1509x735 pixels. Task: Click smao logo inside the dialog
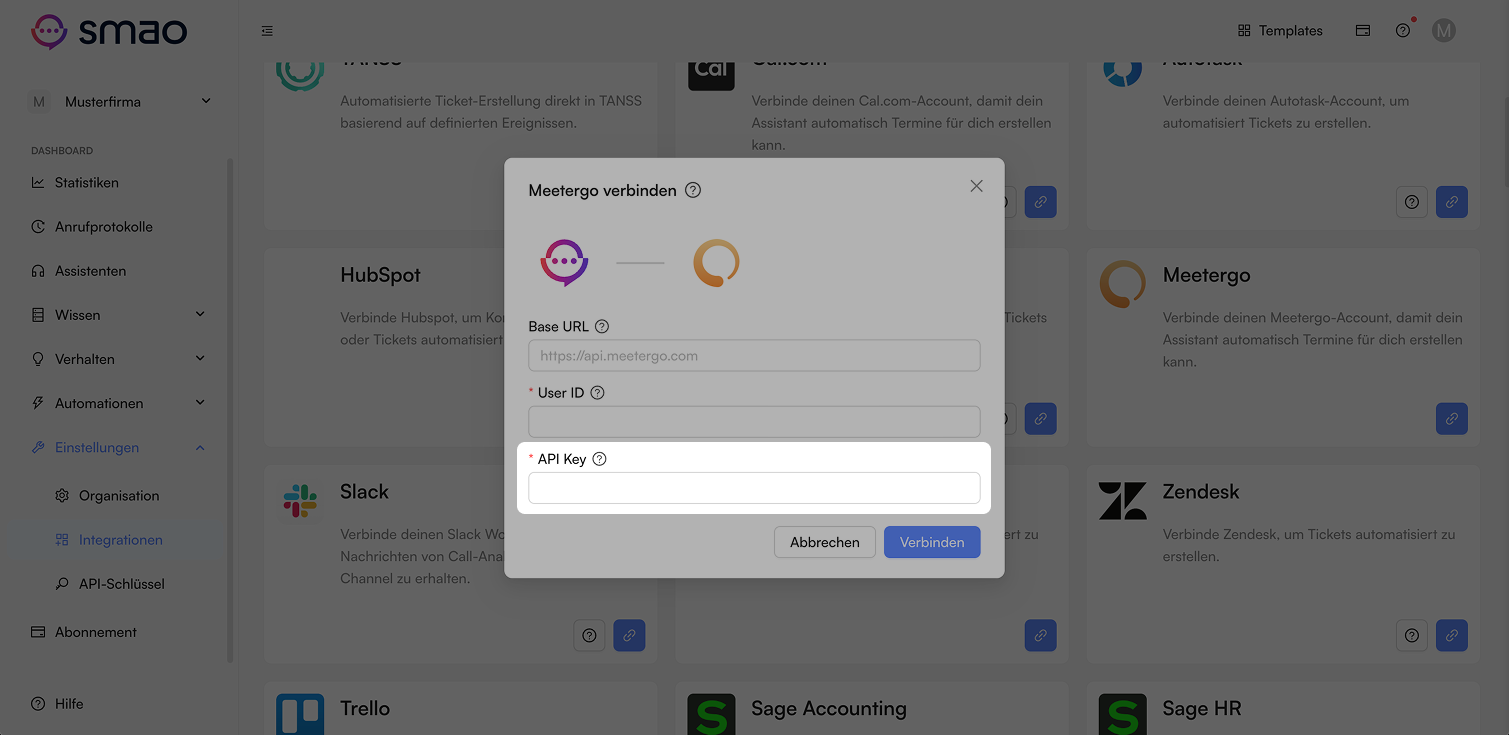coord(564,263)
